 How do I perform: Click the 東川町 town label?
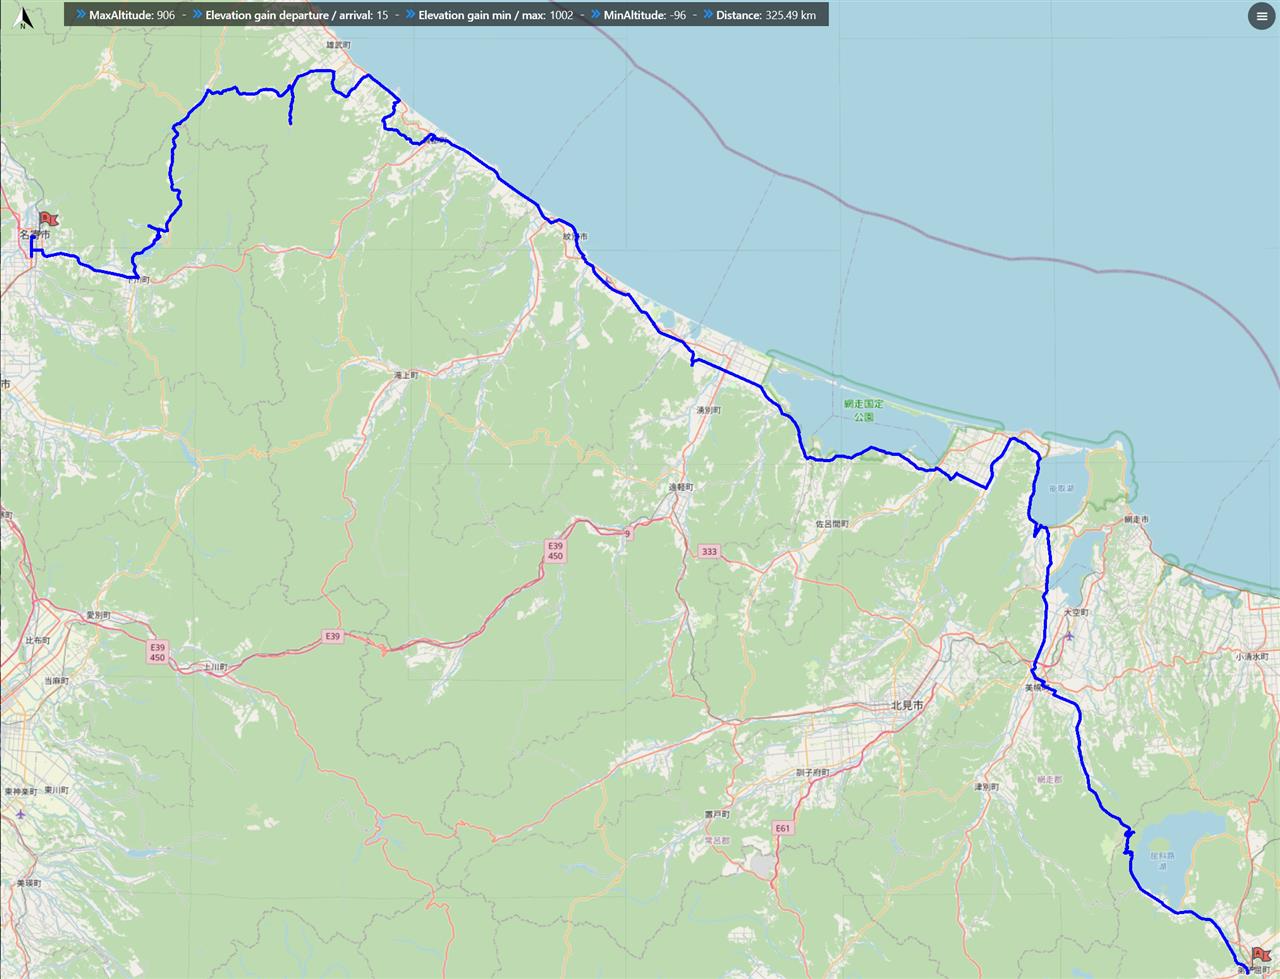coord(57,790)
